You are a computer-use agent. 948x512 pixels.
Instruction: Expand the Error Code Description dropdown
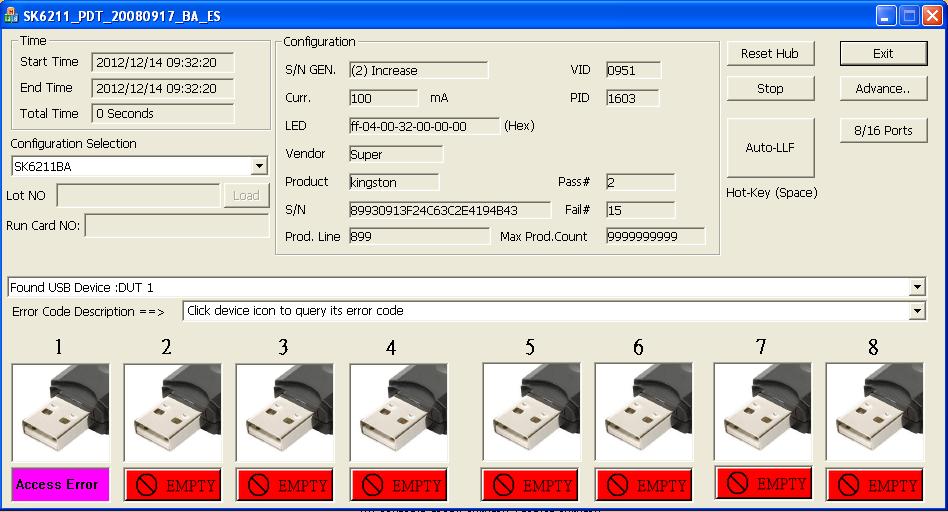tap(917, 311)
